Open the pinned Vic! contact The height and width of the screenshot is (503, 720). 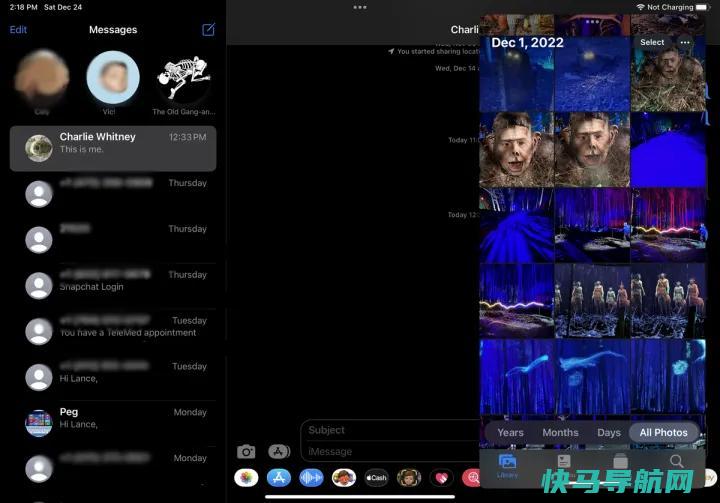click(113, 77)
